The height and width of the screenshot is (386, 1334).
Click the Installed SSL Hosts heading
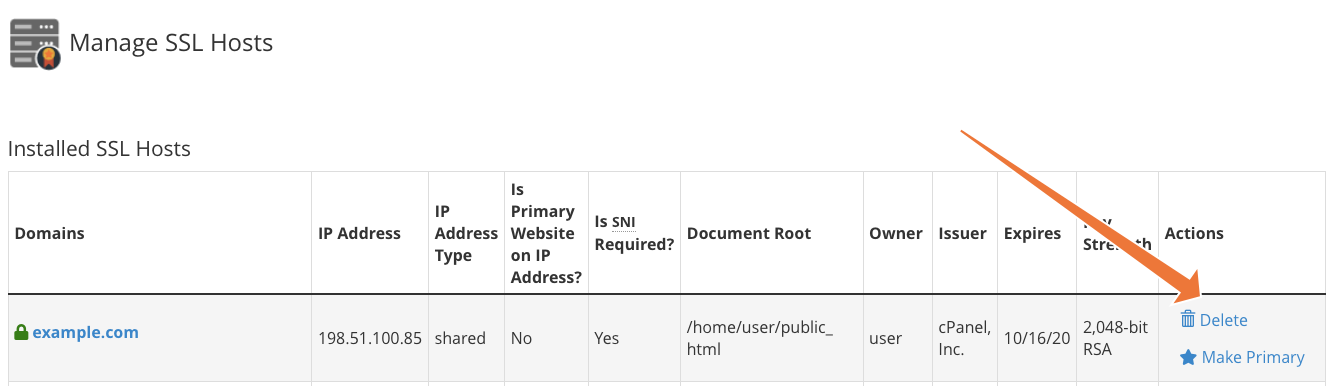click(x=99, y=149)
